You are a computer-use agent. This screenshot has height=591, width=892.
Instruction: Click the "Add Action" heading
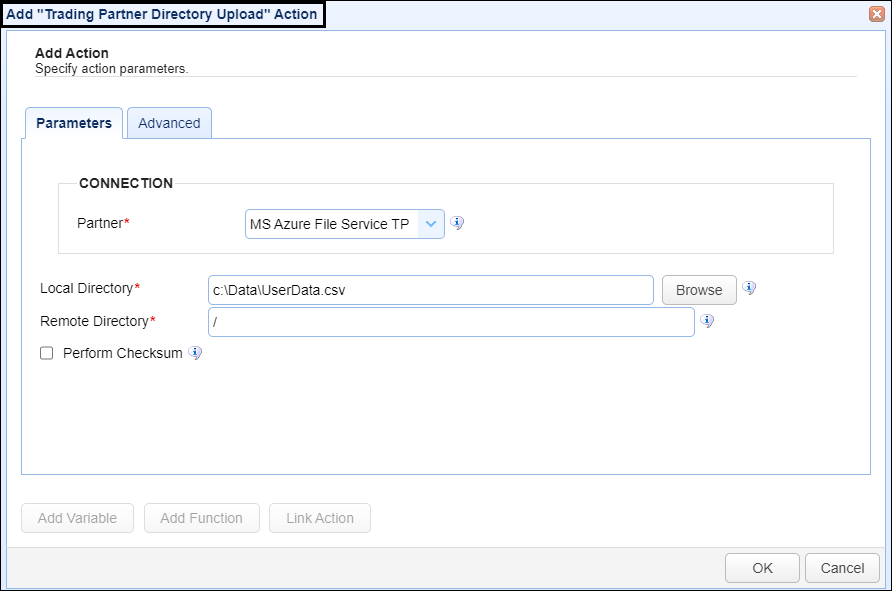72,53
